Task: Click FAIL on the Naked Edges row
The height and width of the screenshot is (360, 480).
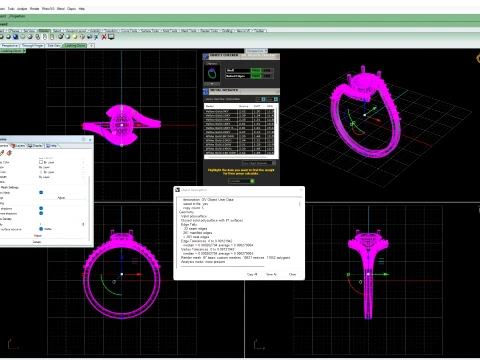Action: 267,76
